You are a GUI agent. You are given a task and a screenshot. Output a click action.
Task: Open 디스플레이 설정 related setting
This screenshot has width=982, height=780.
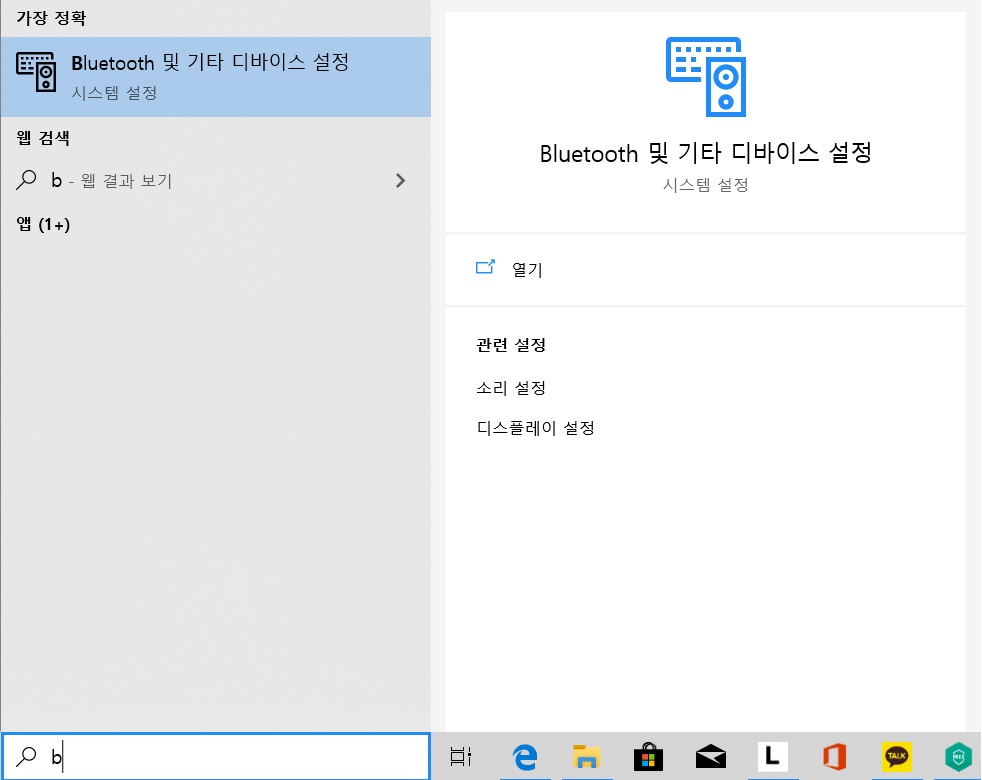click(x=535, y=428)
